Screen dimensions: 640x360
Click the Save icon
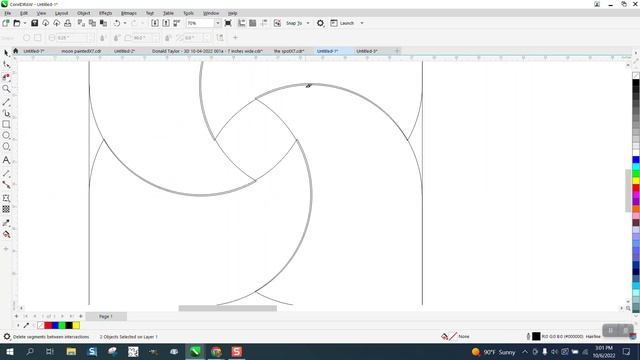pos(35,23)
